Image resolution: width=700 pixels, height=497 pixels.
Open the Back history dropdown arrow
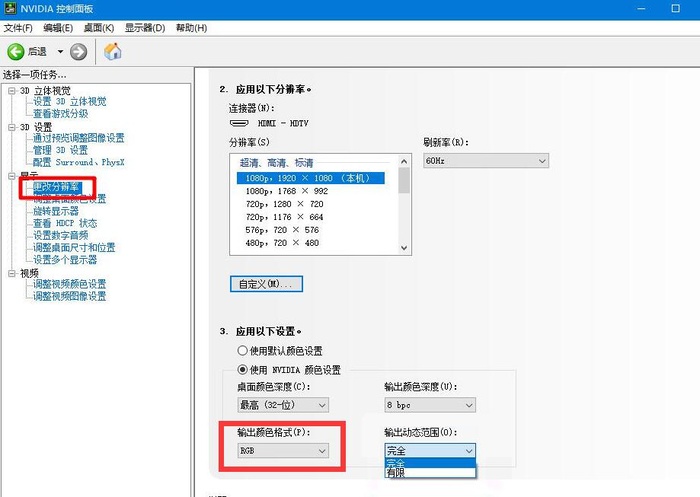point(60,52)
